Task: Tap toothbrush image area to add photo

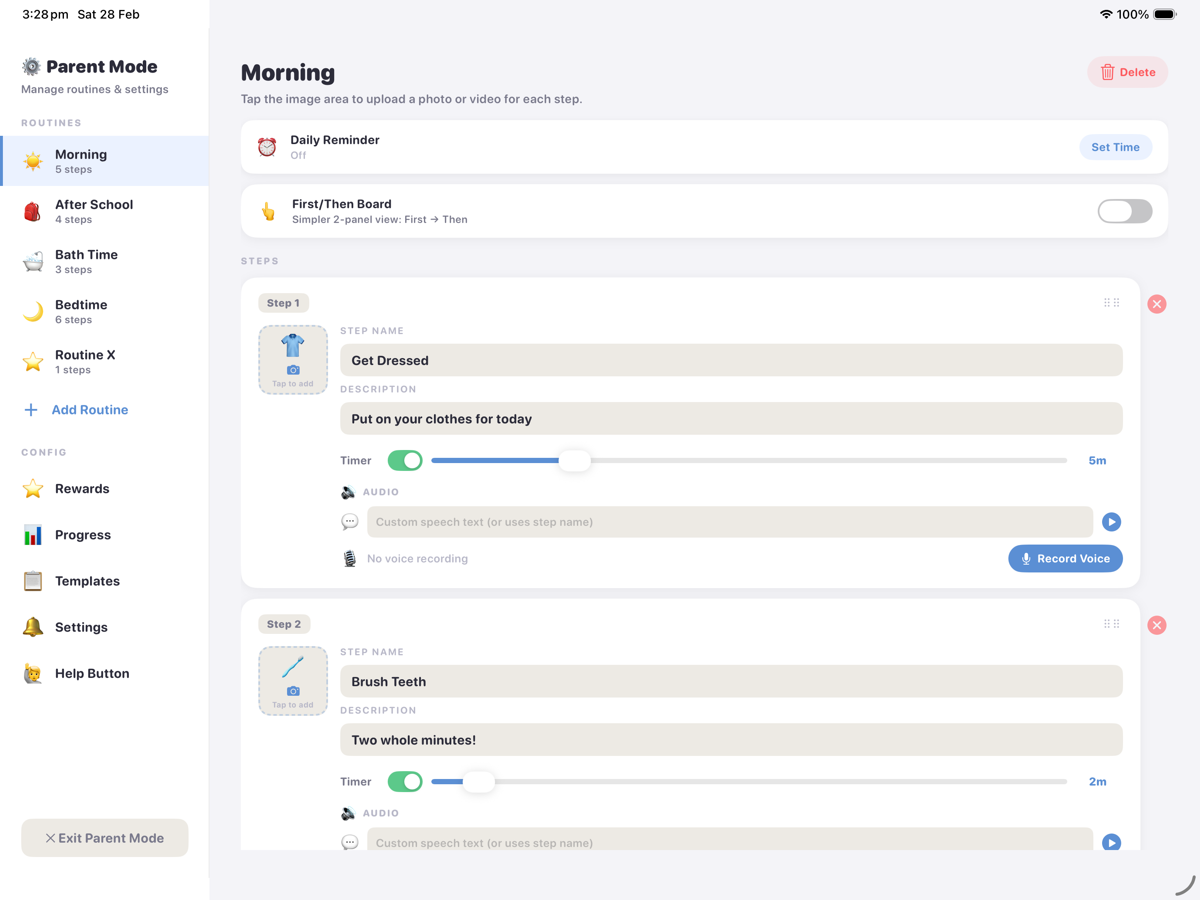Action: click(x=293, y=681)
